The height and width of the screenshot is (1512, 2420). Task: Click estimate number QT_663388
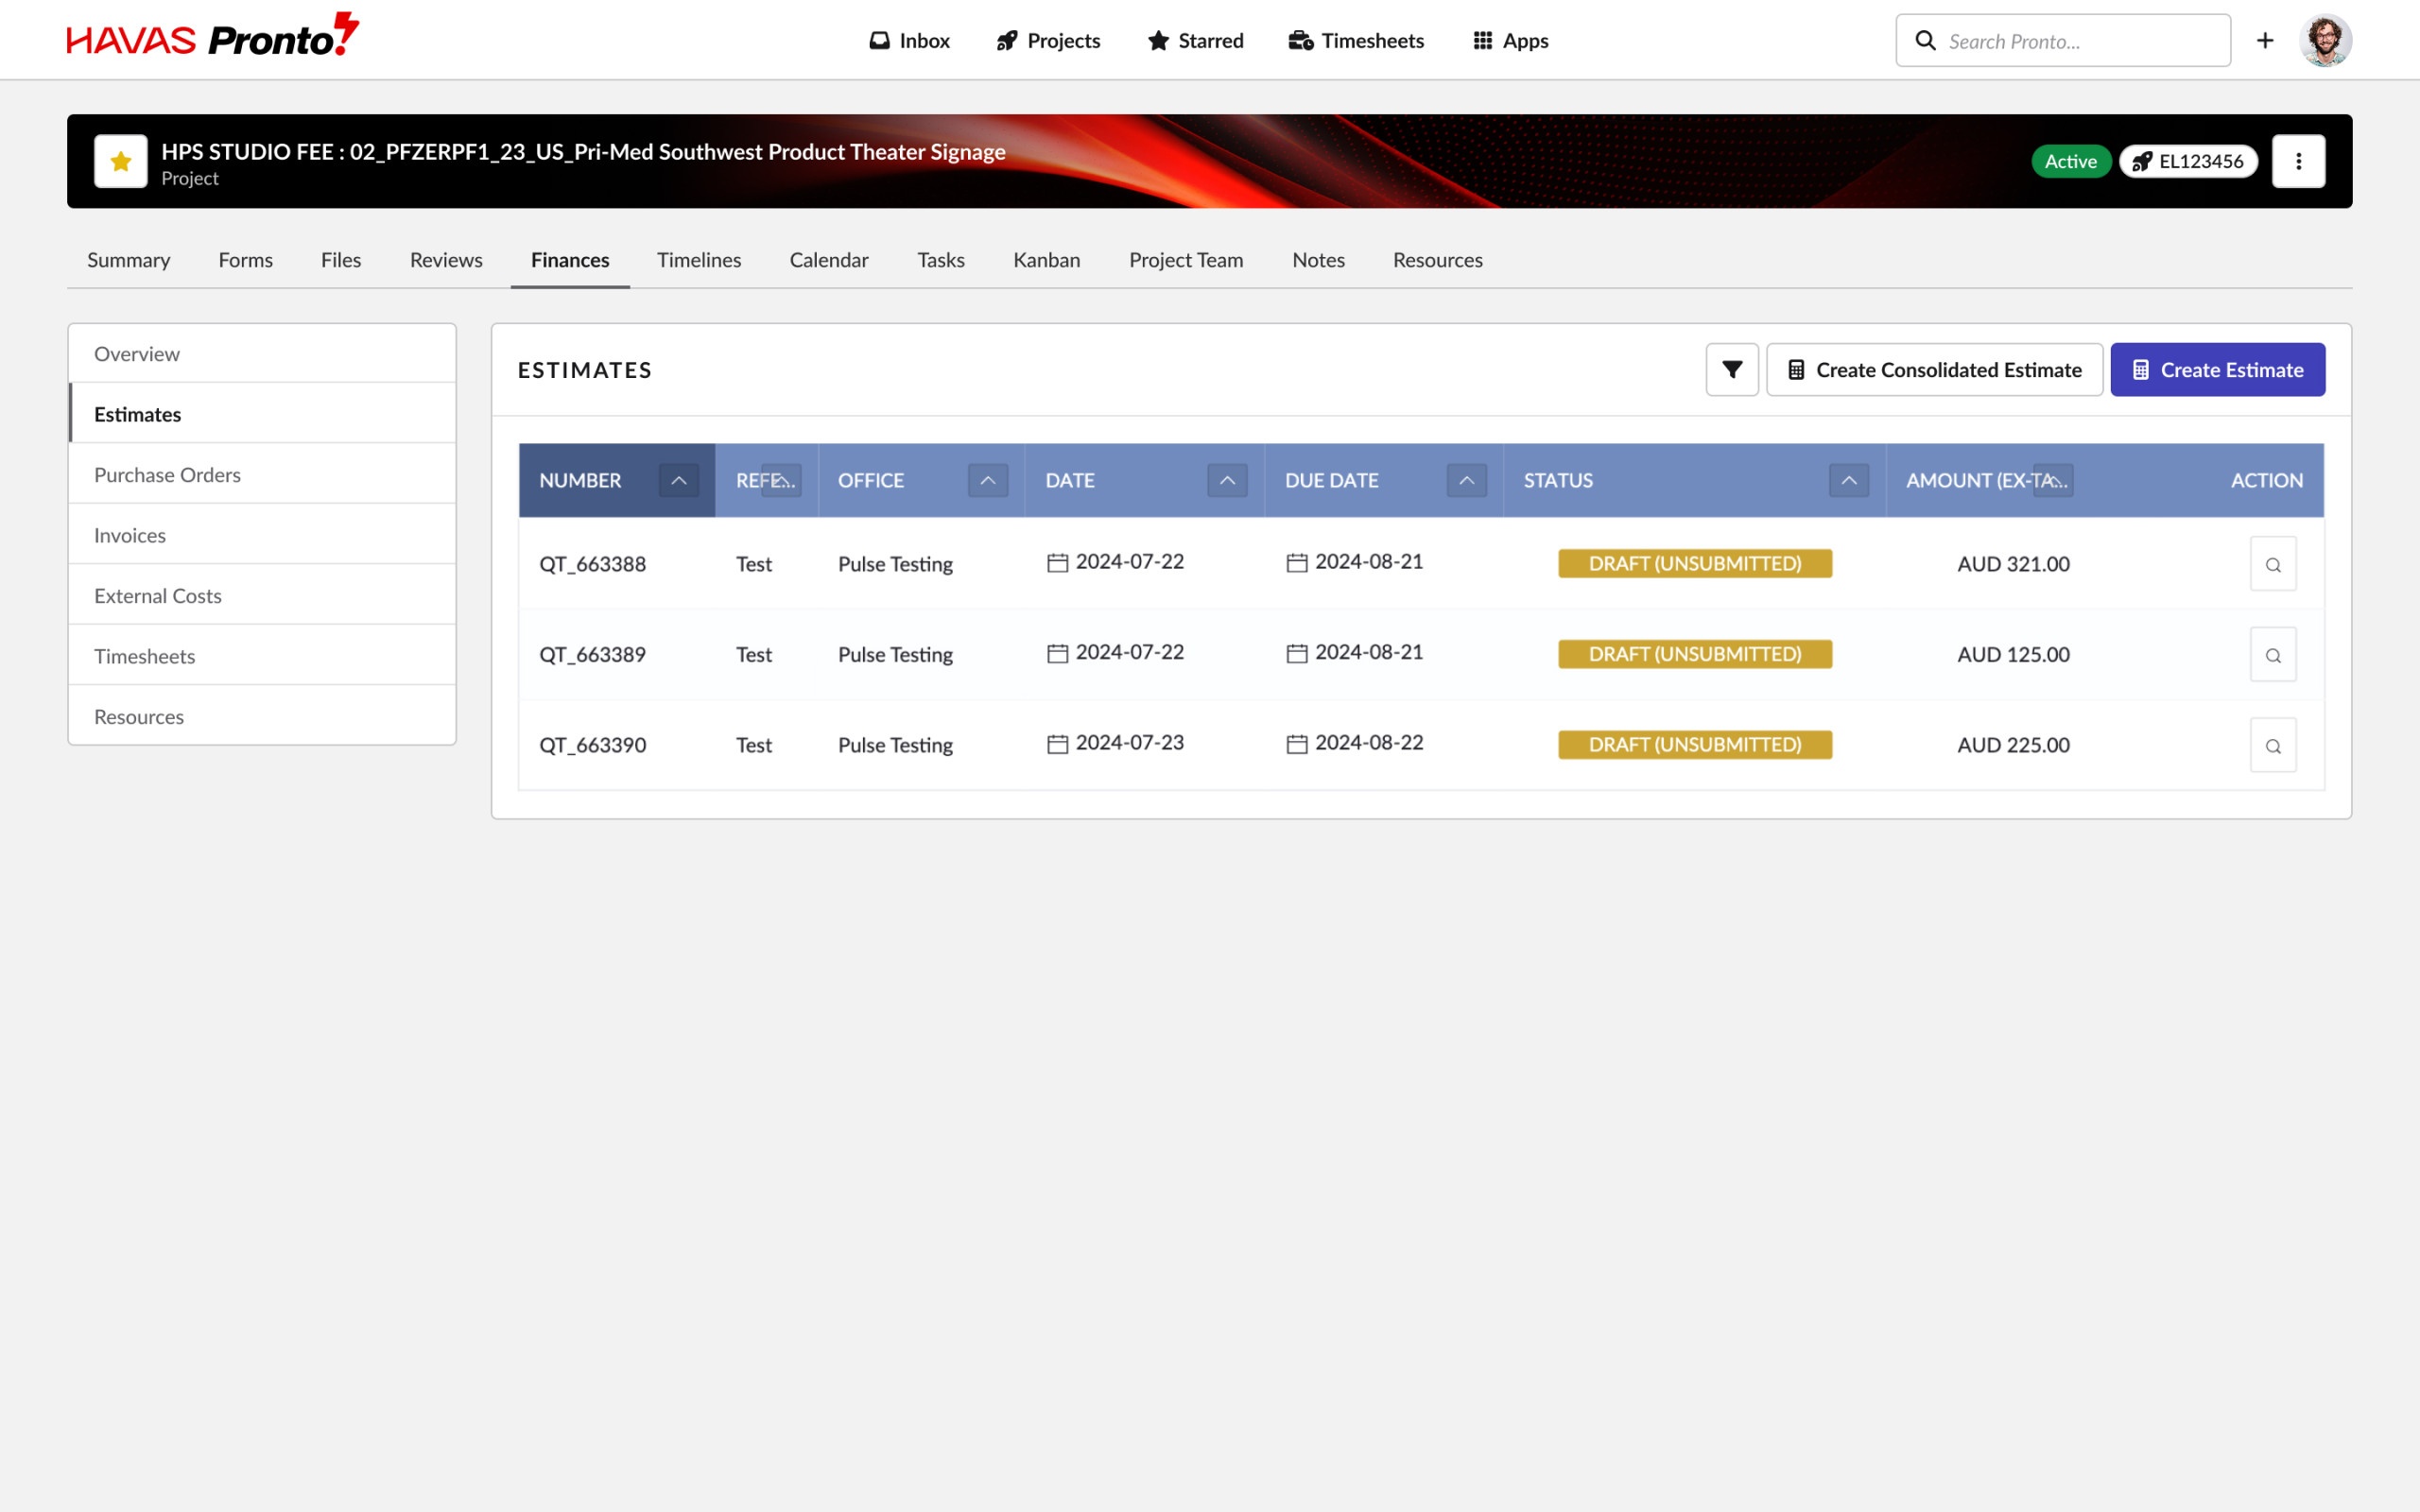pos(593,564)
